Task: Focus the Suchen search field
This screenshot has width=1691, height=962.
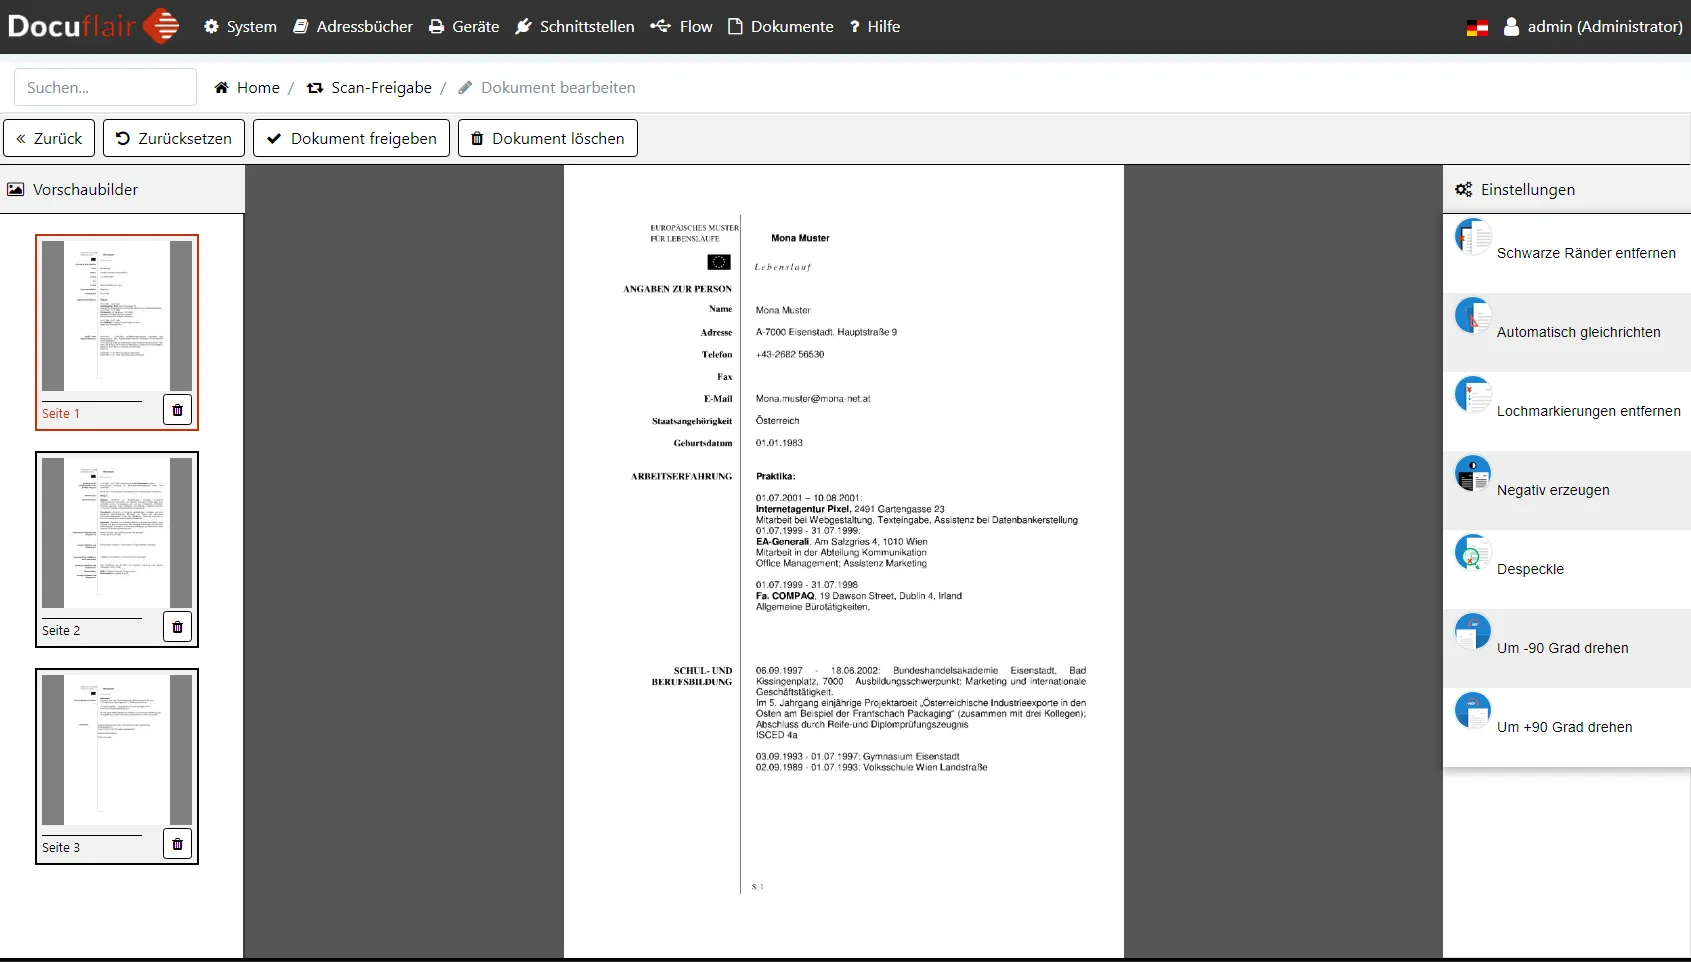Action: 105,87
